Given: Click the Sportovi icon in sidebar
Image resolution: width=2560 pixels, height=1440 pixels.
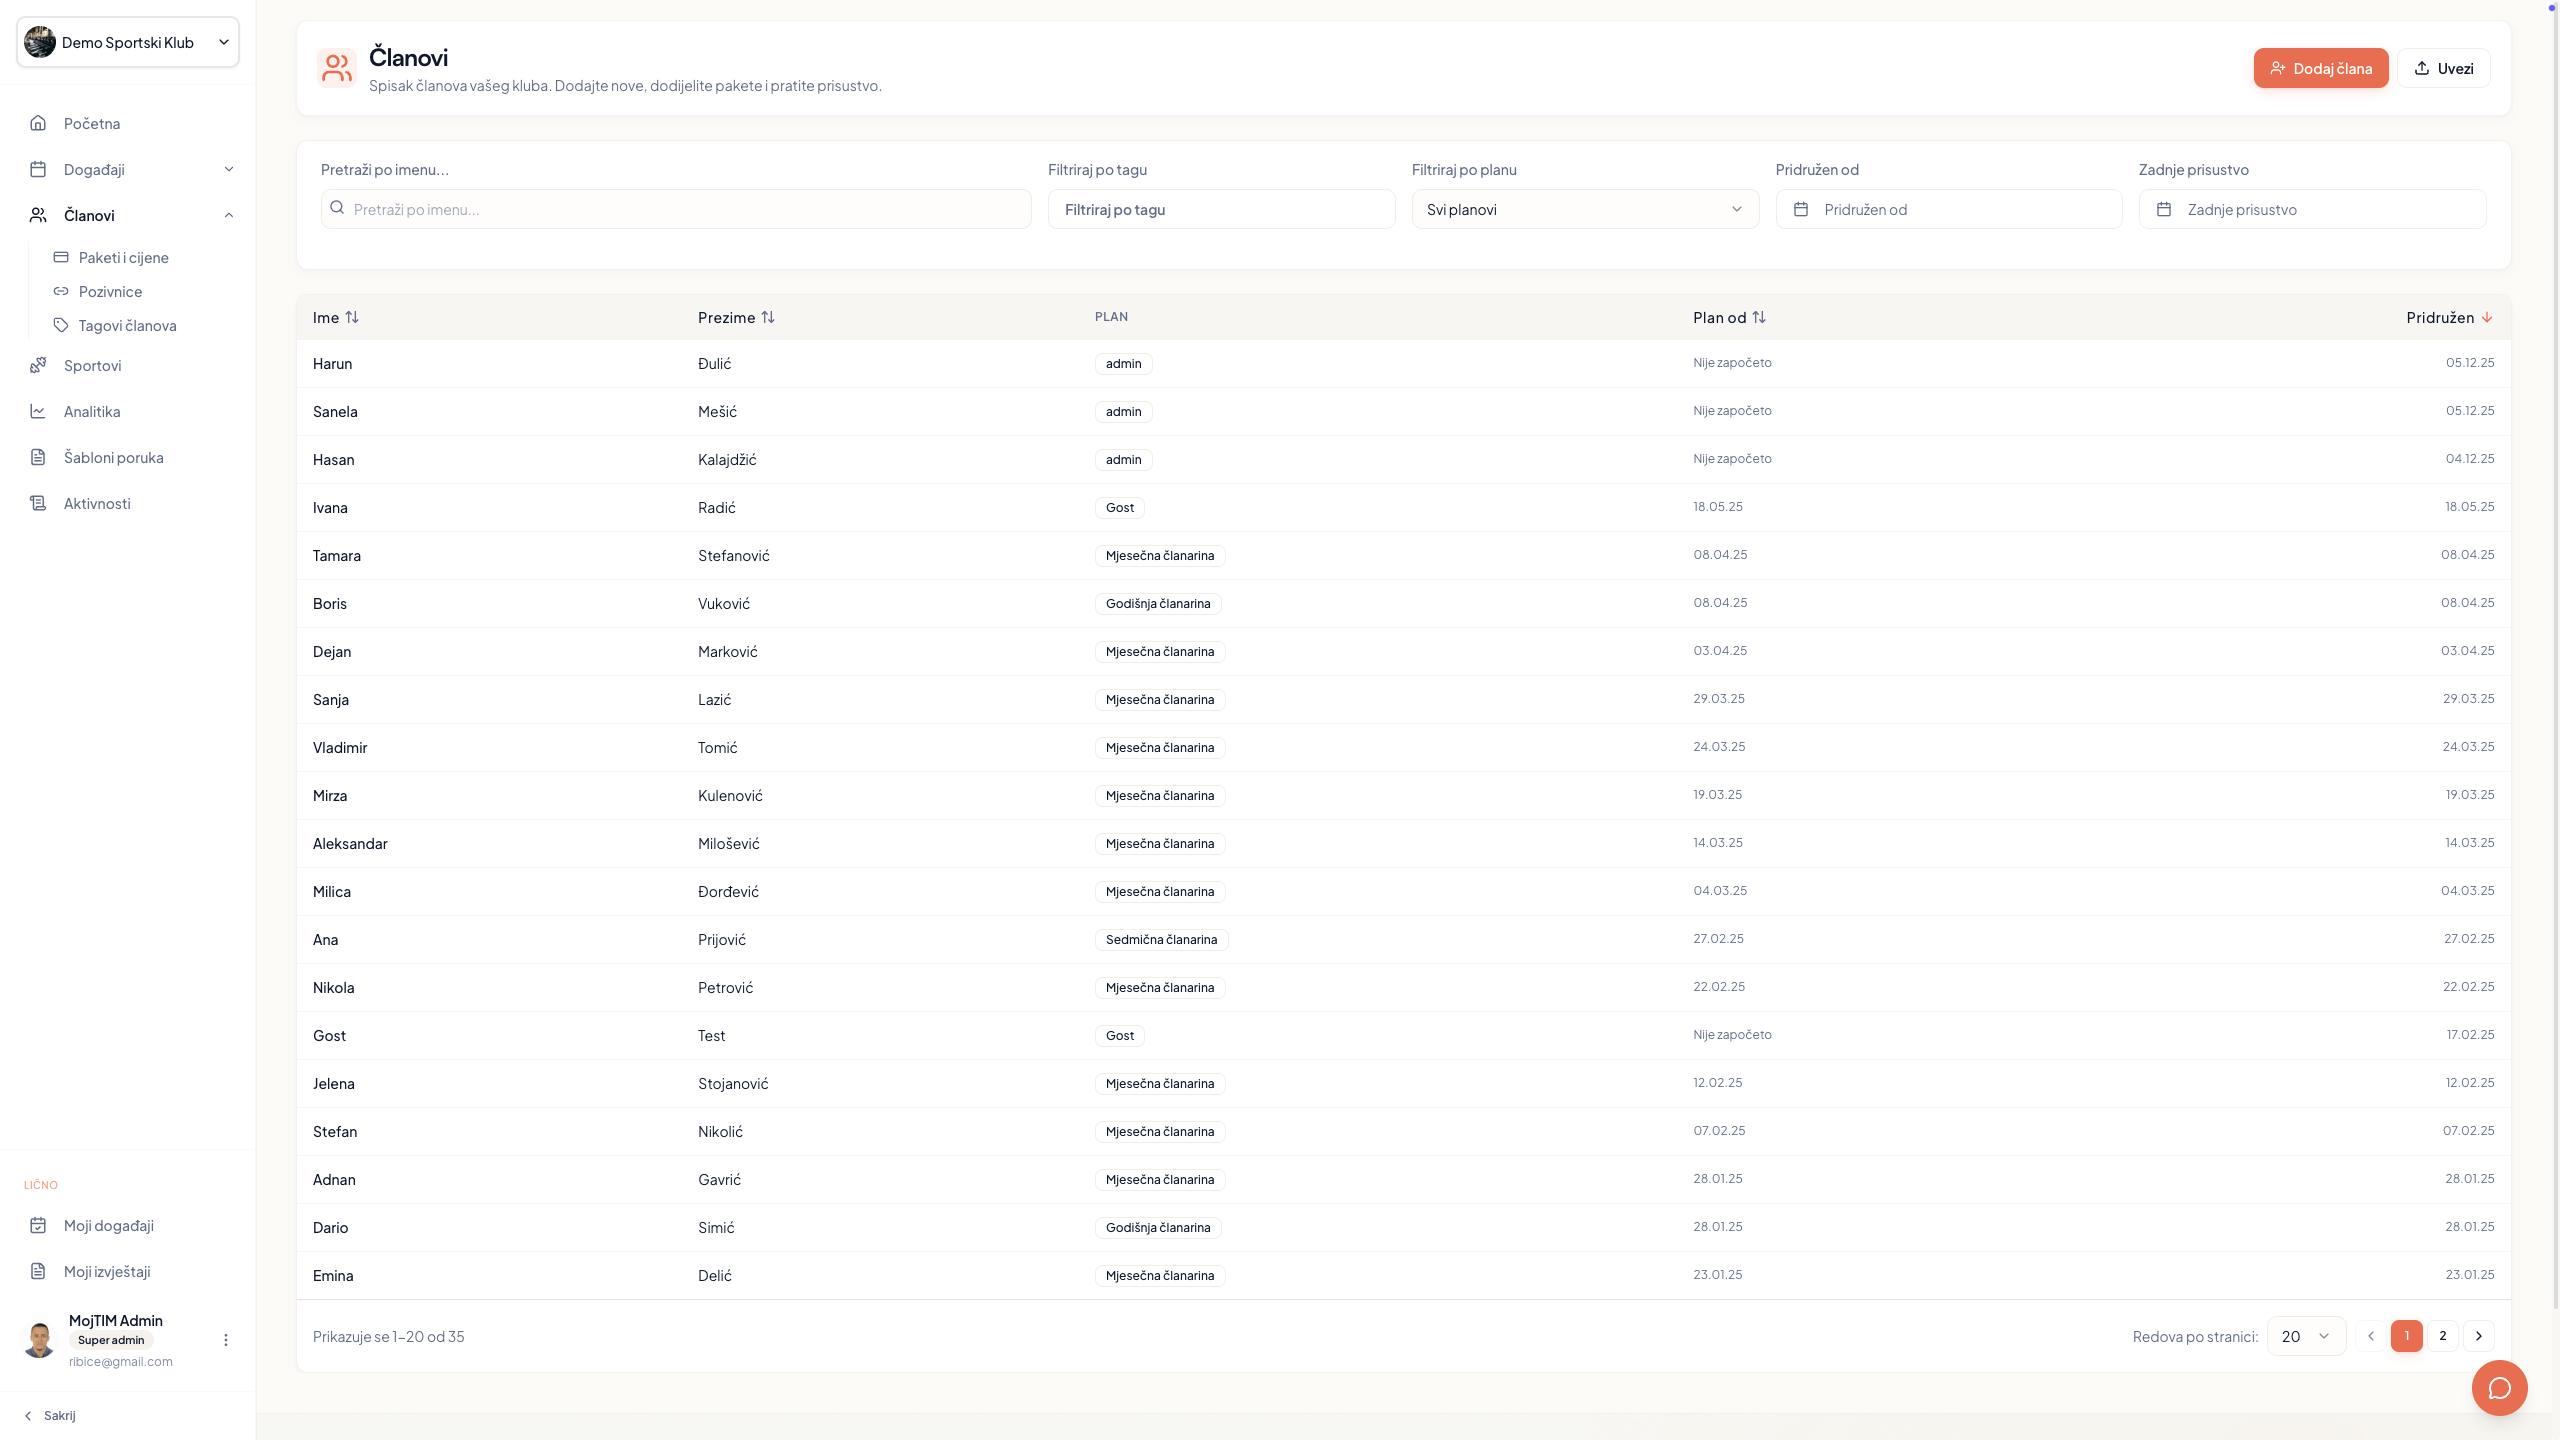Looking at the screenshot, I should [38, 365].
